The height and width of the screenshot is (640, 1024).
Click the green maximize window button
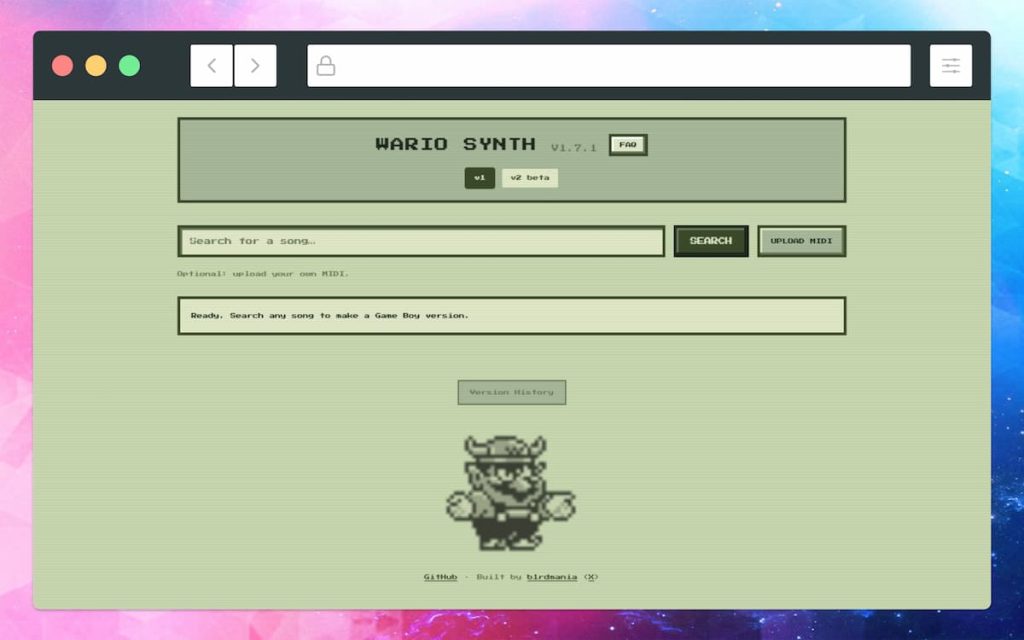[x=129, y=65]
